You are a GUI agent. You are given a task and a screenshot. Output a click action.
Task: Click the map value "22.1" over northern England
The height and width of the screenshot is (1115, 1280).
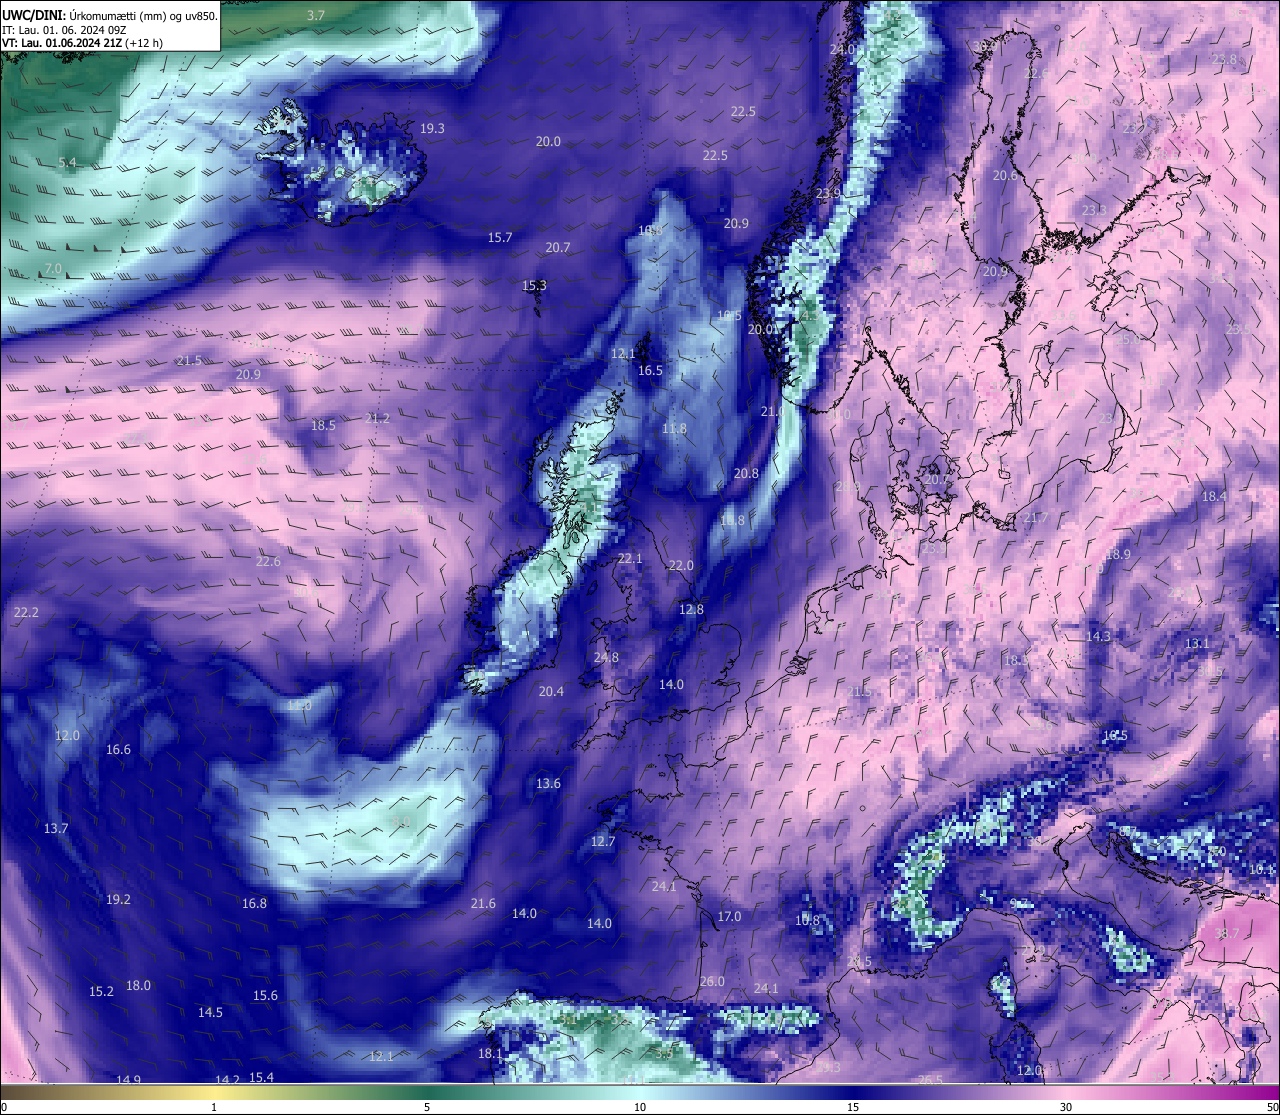[x=630, y=558]
